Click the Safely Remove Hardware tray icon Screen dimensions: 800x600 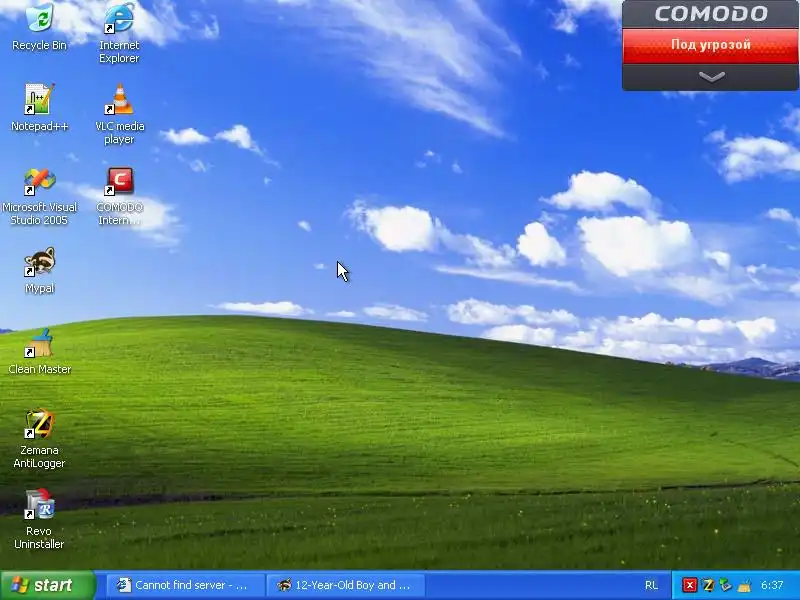(x=726, y=585)
